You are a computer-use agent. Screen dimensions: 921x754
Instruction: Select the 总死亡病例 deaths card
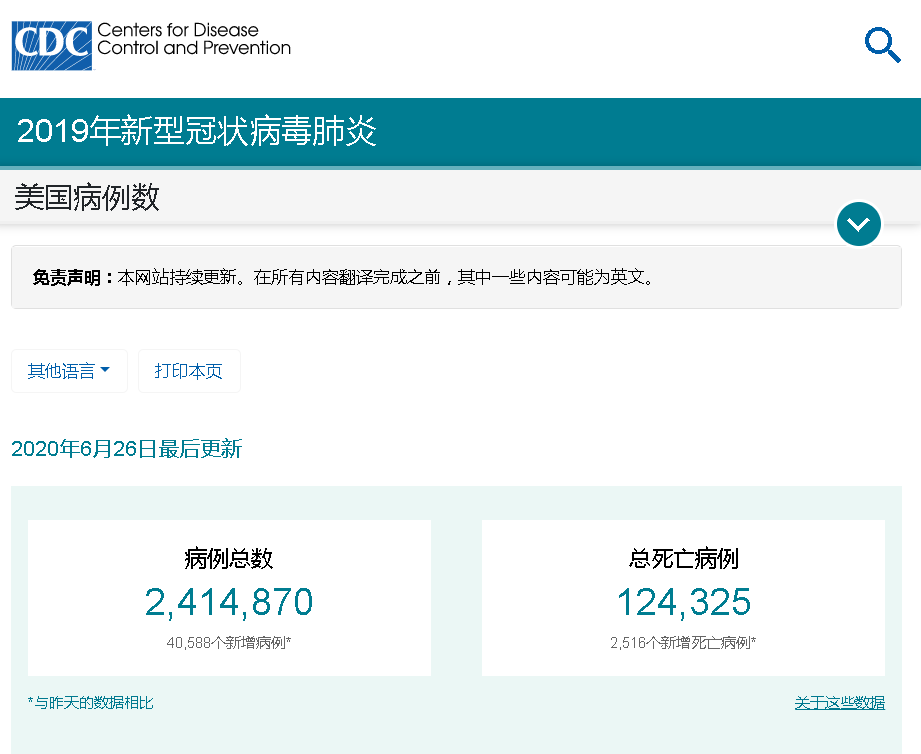pyautogui.click(x=683, y=597)
